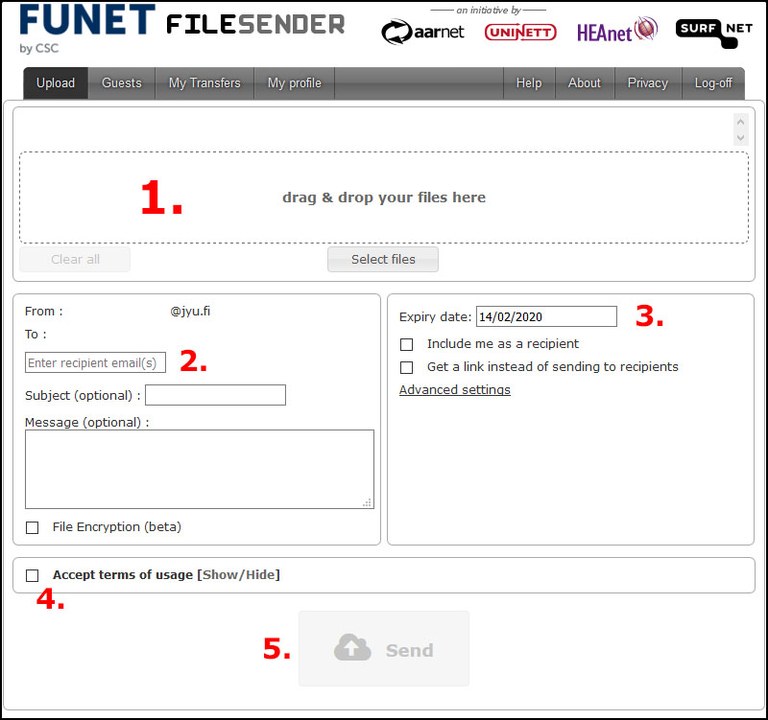Go to My profile tab
This screenshot has height=720, width=768.
(294, 83)
